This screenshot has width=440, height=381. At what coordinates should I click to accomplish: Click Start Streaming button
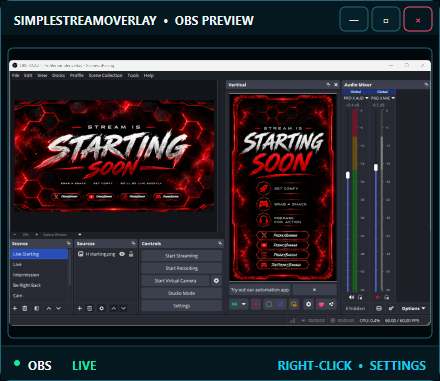(182, 256)
